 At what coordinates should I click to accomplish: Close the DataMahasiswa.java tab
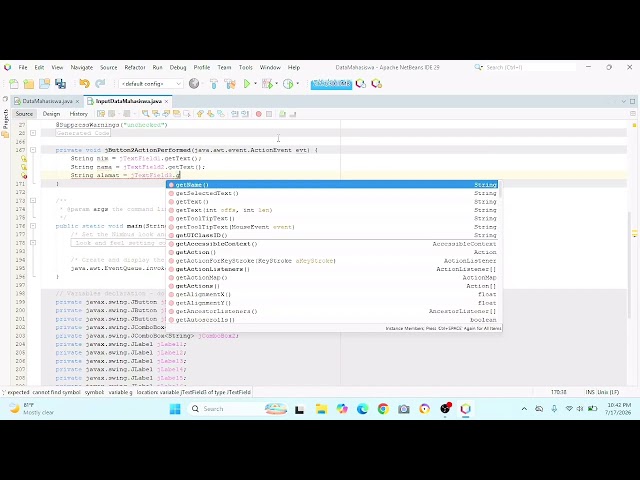click(x=77, y=101)
